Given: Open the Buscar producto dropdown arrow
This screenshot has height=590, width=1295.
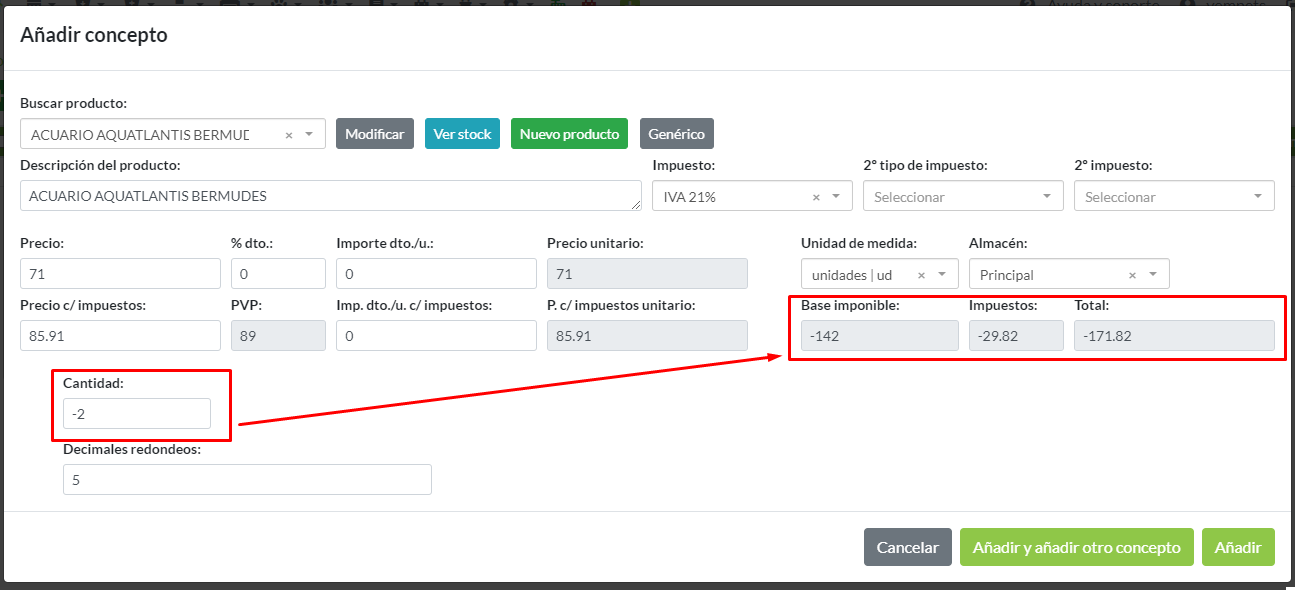Looking at the screenshot, I should coord(309,134).
